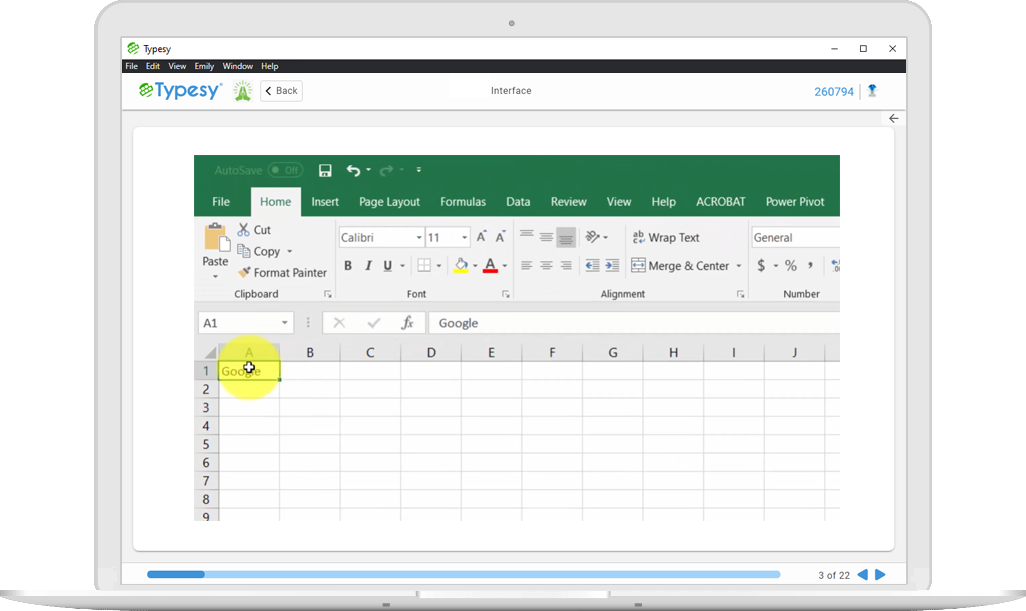
Task: Toggle Wrap Text
Action: [x=666, y=237]
